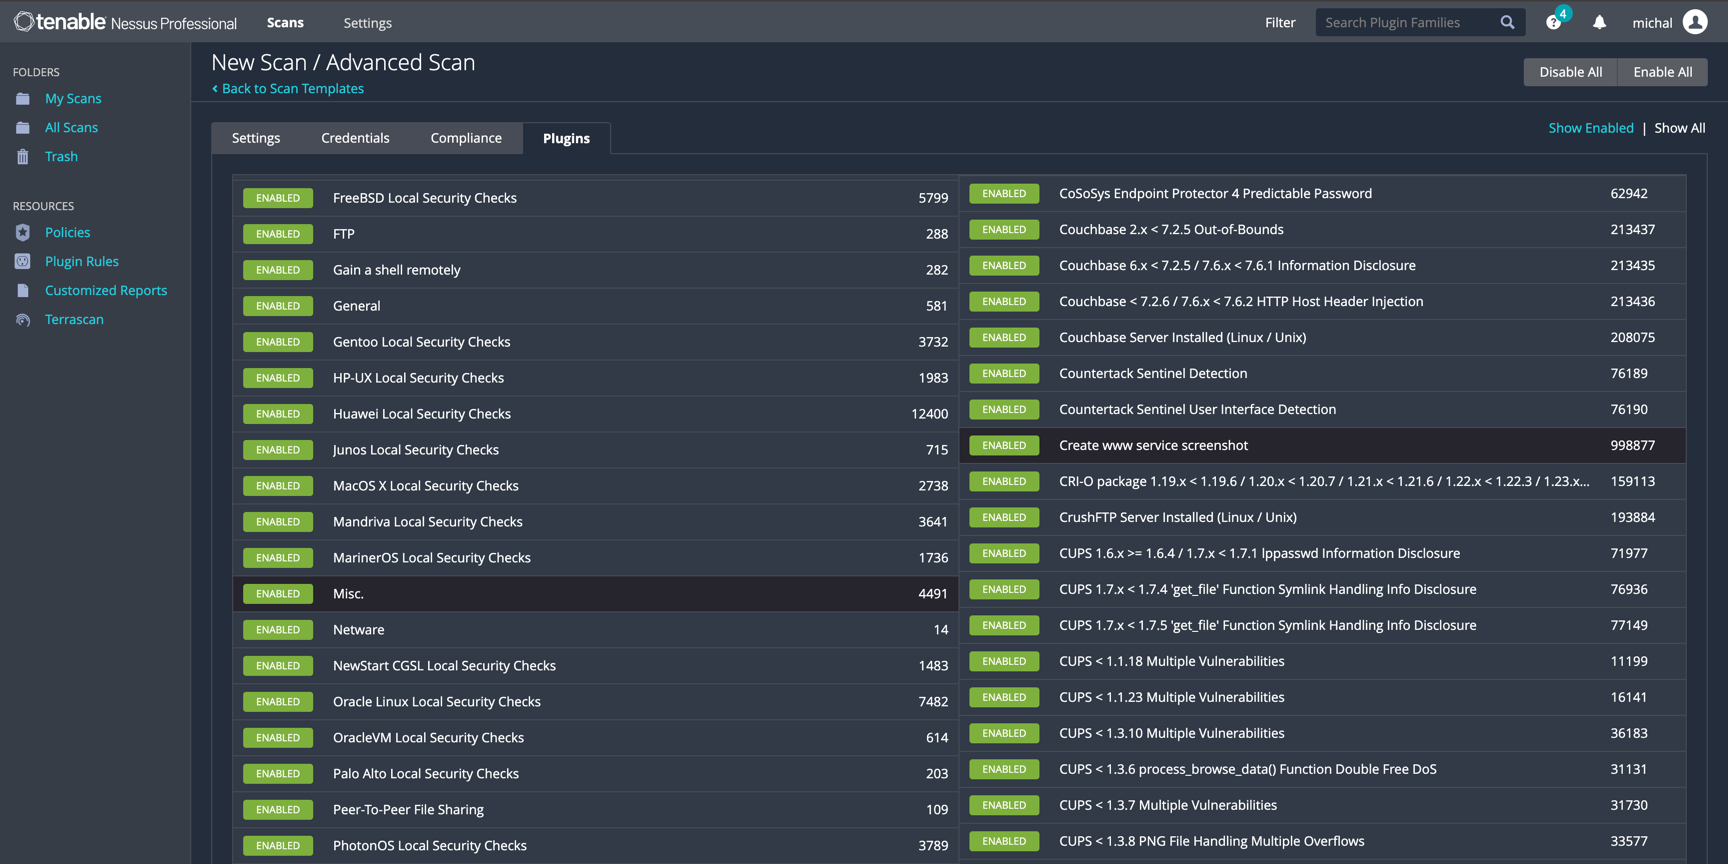Open CUPS < 1.1.18 Multiple Vulnerabilities plugin
This screenshot has width=1728, height=864.
click(1322, 662)
